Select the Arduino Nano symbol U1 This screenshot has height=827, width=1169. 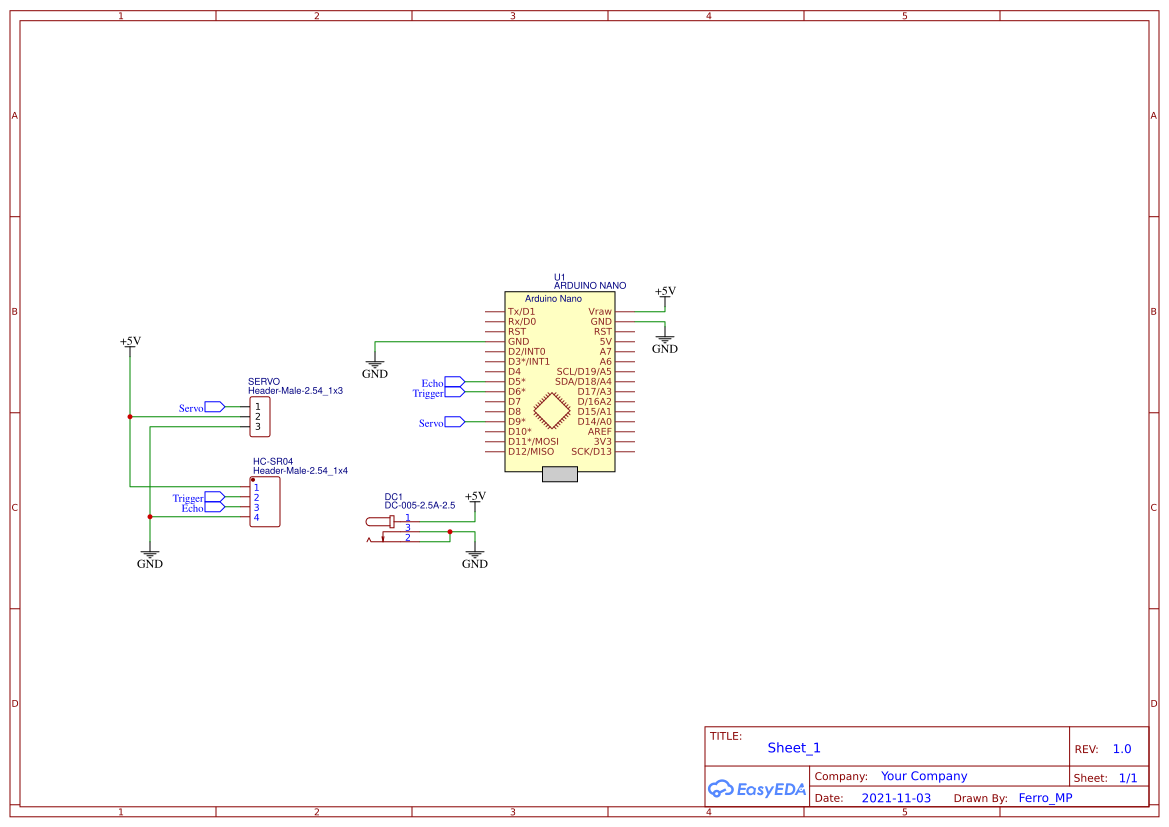[560, 380]
